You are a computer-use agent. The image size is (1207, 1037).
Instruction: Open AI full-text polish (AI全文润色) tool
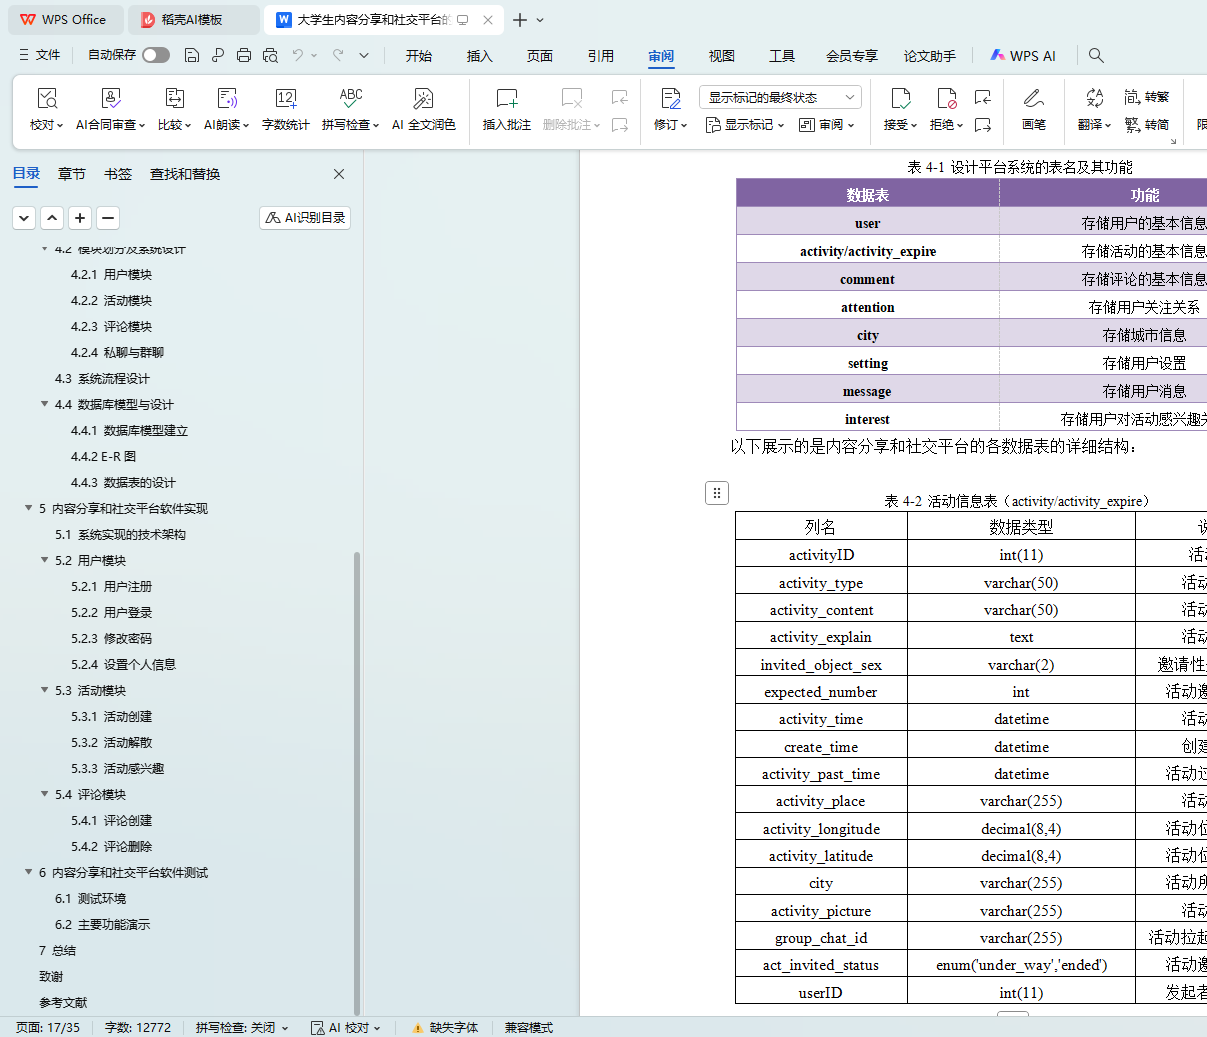(423, 99)
